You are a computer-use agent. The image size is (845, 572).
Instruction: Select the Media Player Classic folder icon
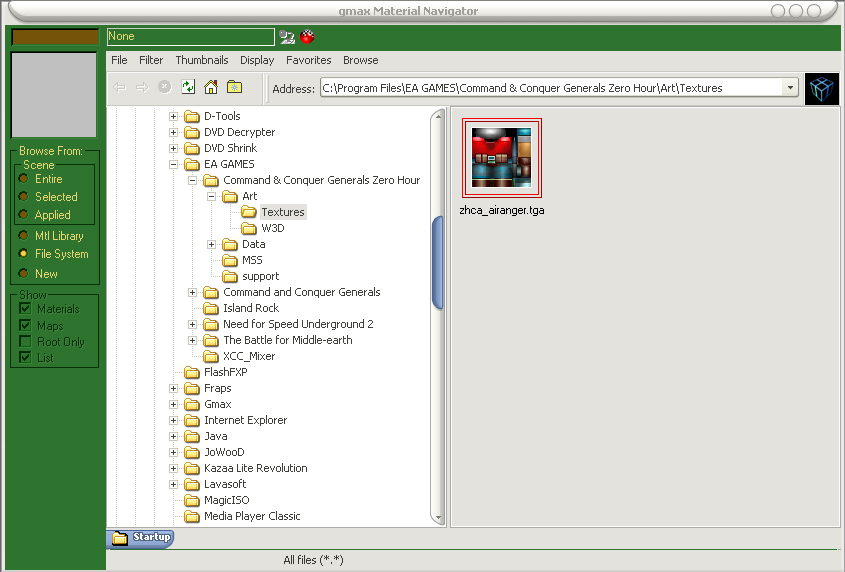tap(192, 516)
